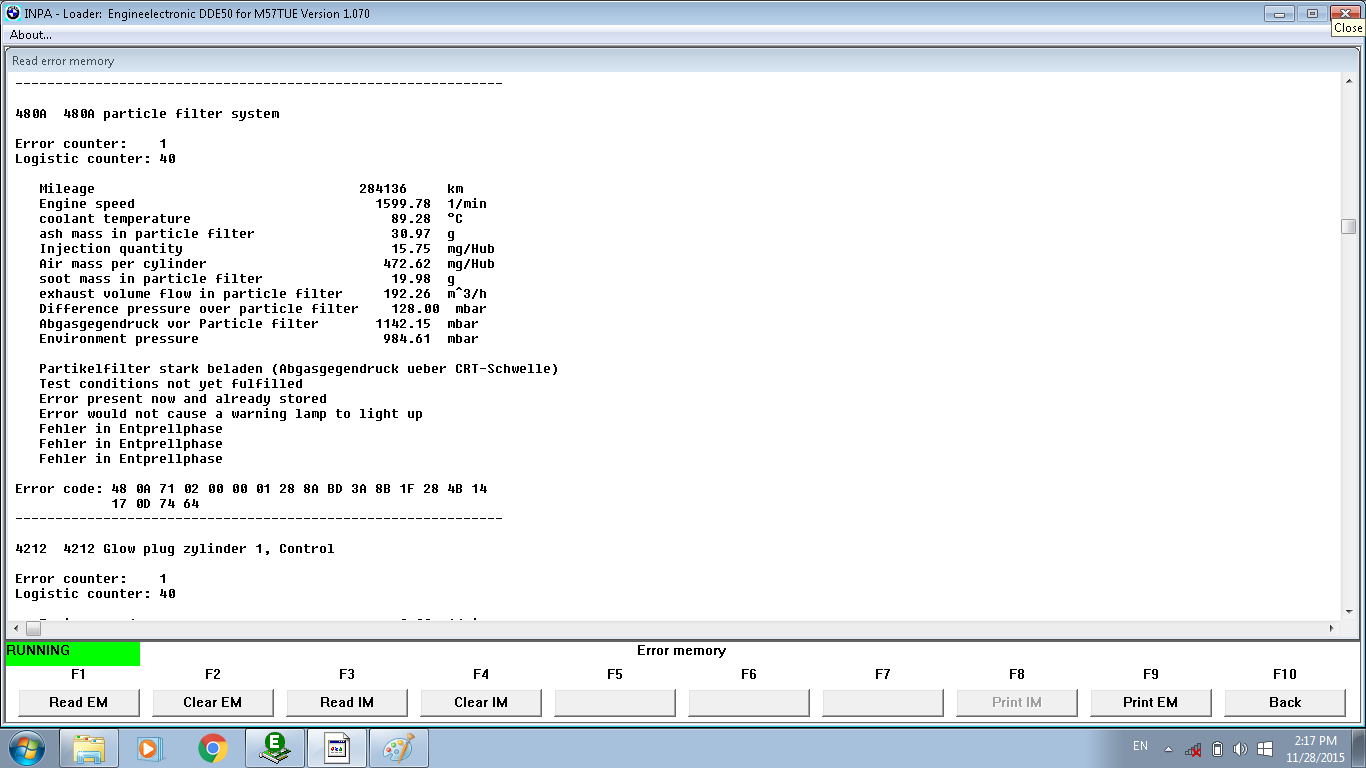
Task: Click the Get Windows 10 tray icon
Action: pyautogui.click(x=1265, y=749)
